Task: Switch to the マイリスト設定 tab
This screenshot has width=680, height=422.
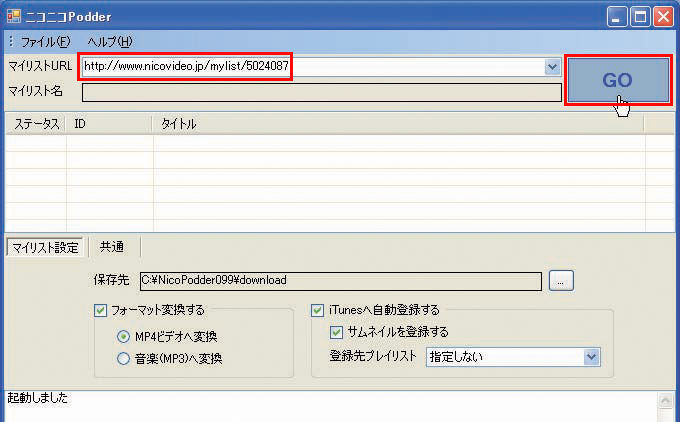Action: pyautogui.click(x=45, y=248)
